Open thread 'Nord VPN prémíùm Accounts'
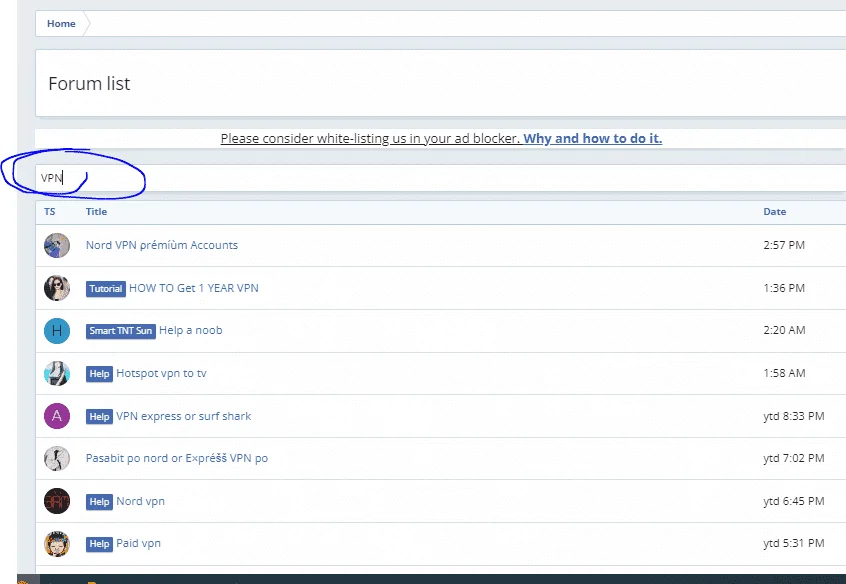Image resolution: width=846 pixels, height=584 pixels. point(161,245)
